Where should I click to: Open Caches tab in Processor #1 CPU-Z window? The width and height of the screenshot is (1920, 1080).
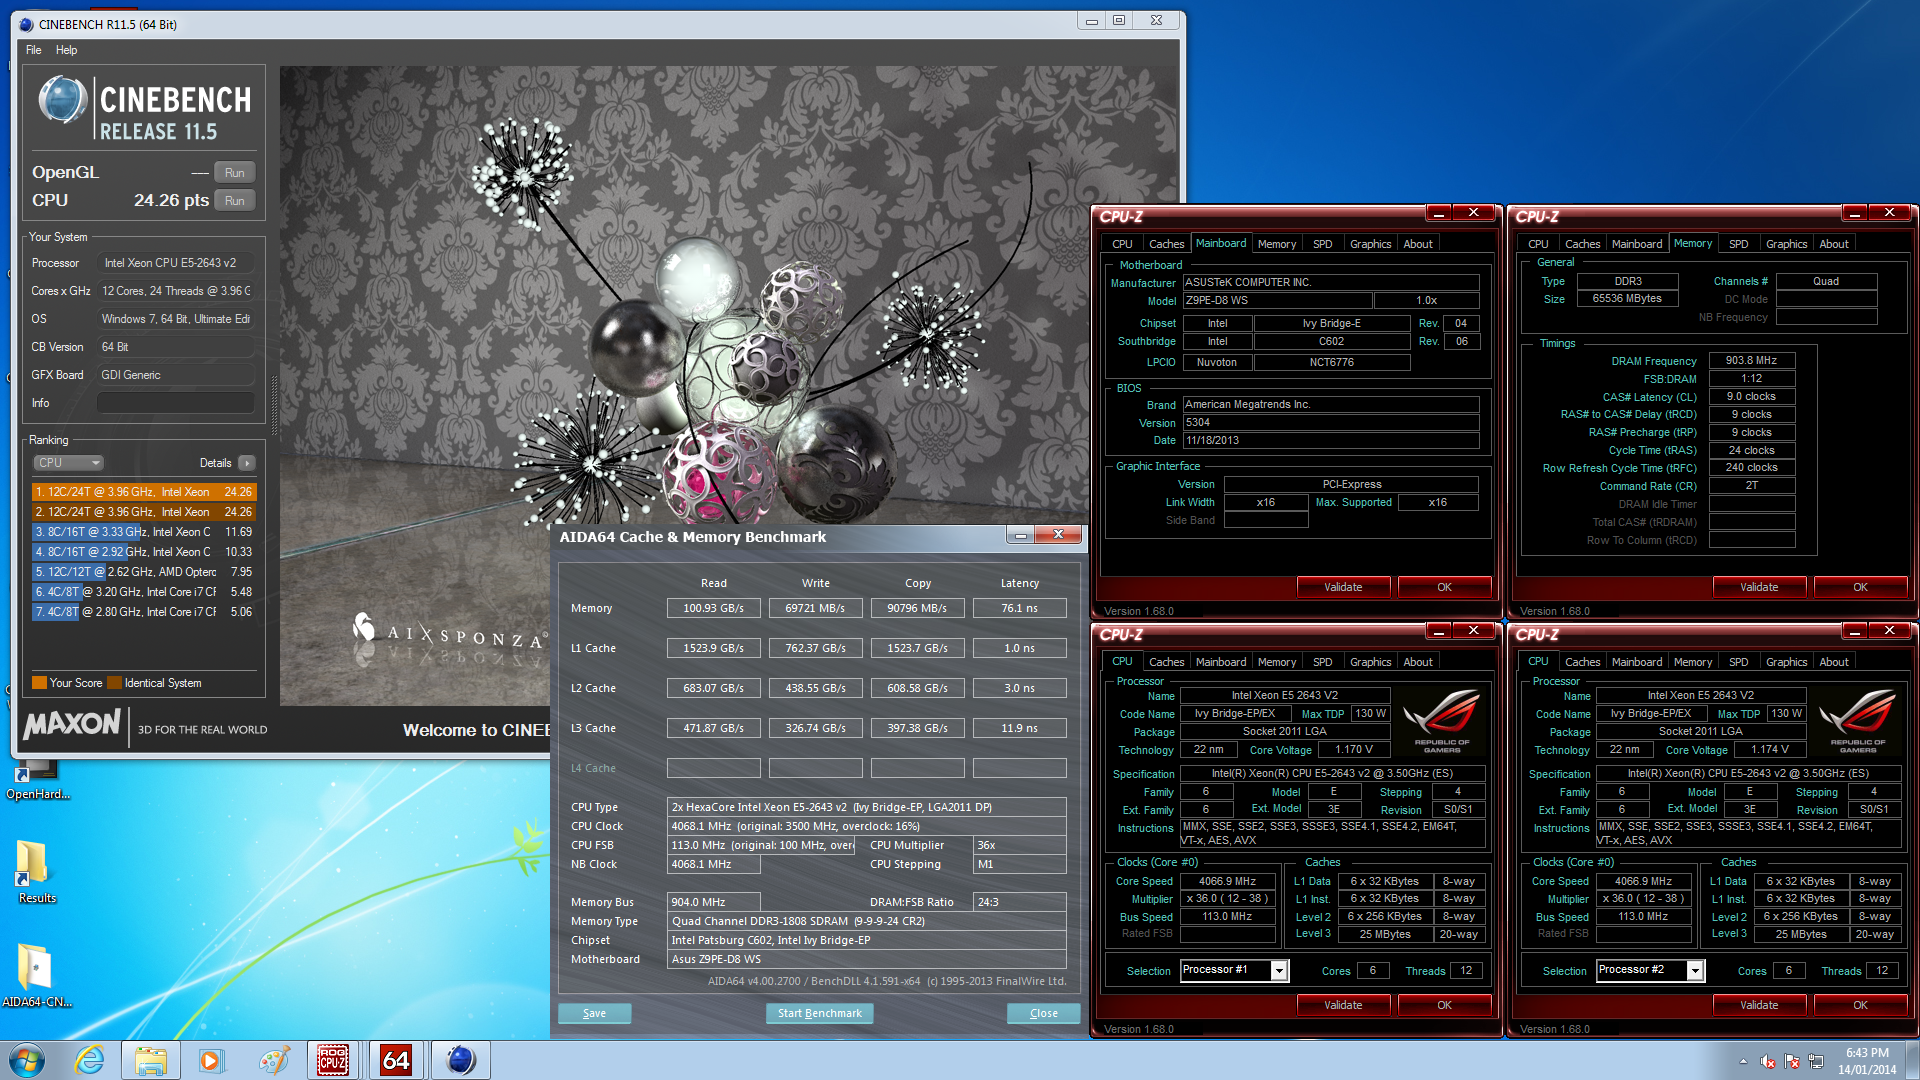click(1166, 662)
